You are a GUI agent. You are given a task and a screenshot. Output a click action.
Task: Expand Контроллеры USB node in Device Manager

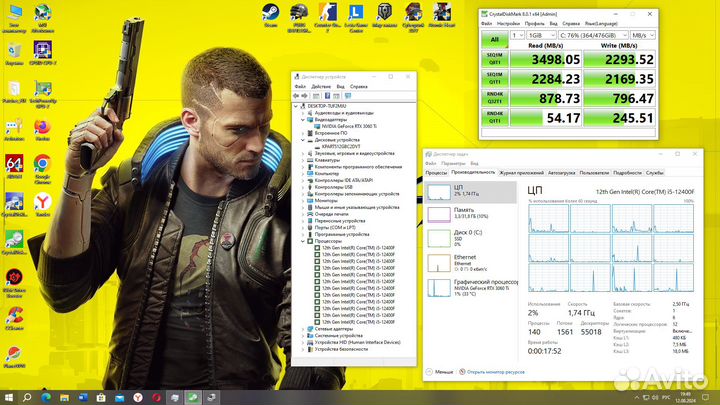[x=303, y=187]
